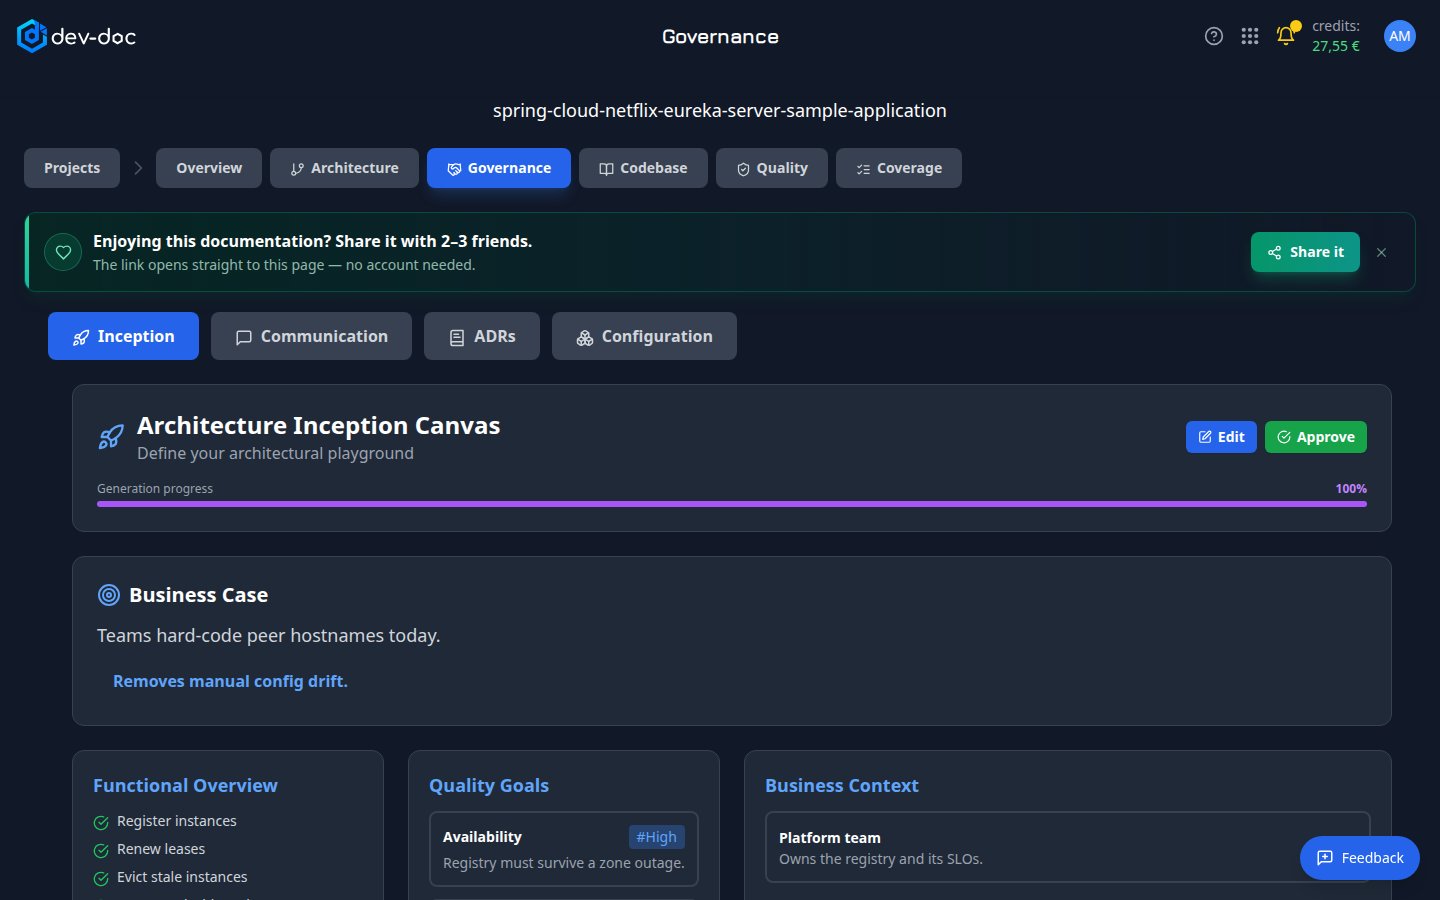Click the Share it button
Image resolution: width=1440 pixels, height=900 pixels.
point(1305,252)
